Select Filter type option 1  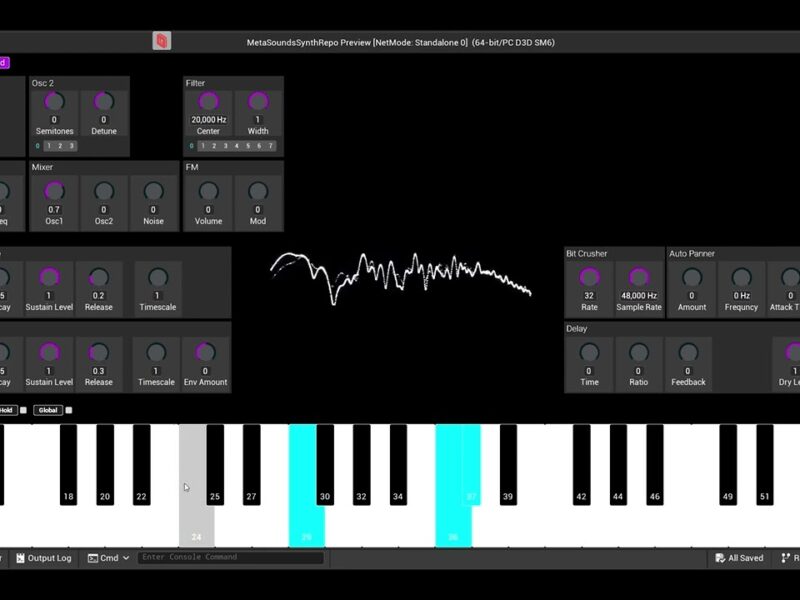click(203, 146)
